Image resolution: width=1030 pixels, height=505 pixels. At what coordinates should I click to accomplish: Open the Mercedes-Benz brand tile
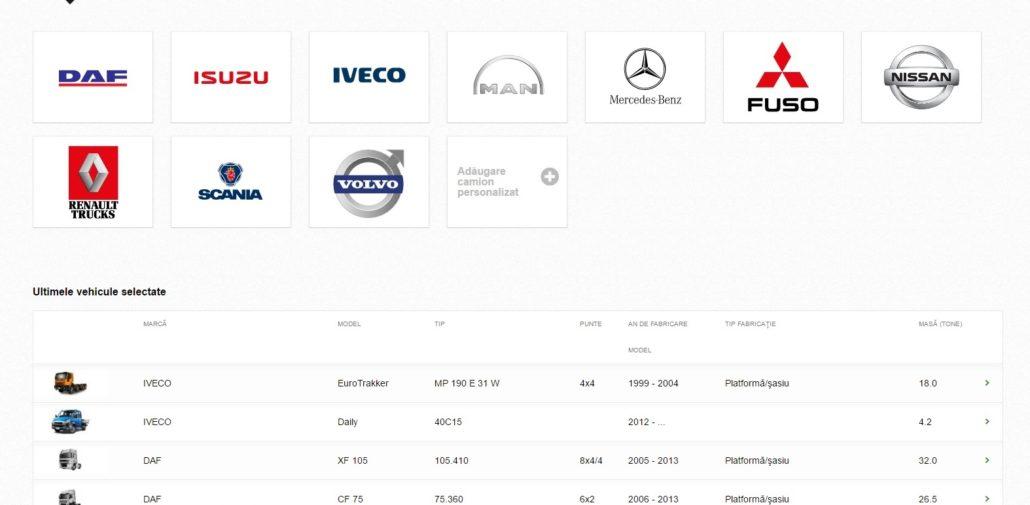(x=645, y=77)
